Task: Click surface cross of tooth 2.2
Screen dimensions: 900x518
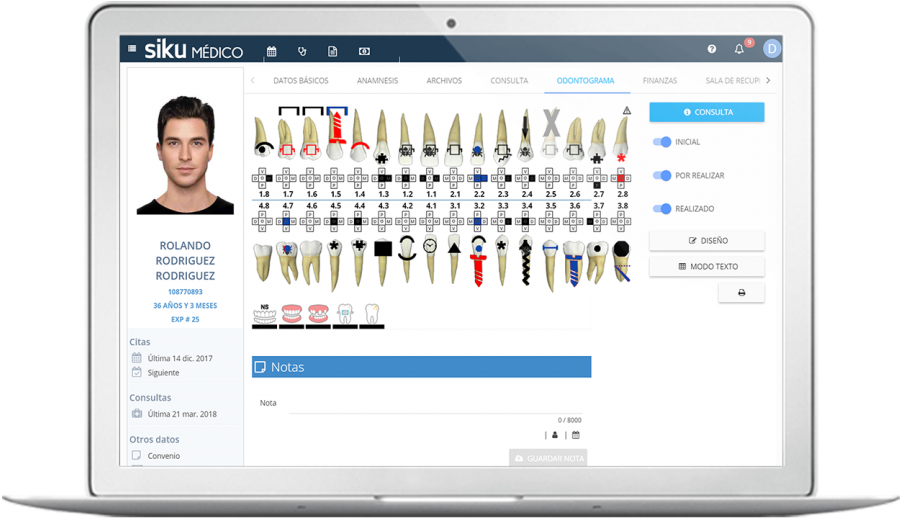Action: [478, 179]
